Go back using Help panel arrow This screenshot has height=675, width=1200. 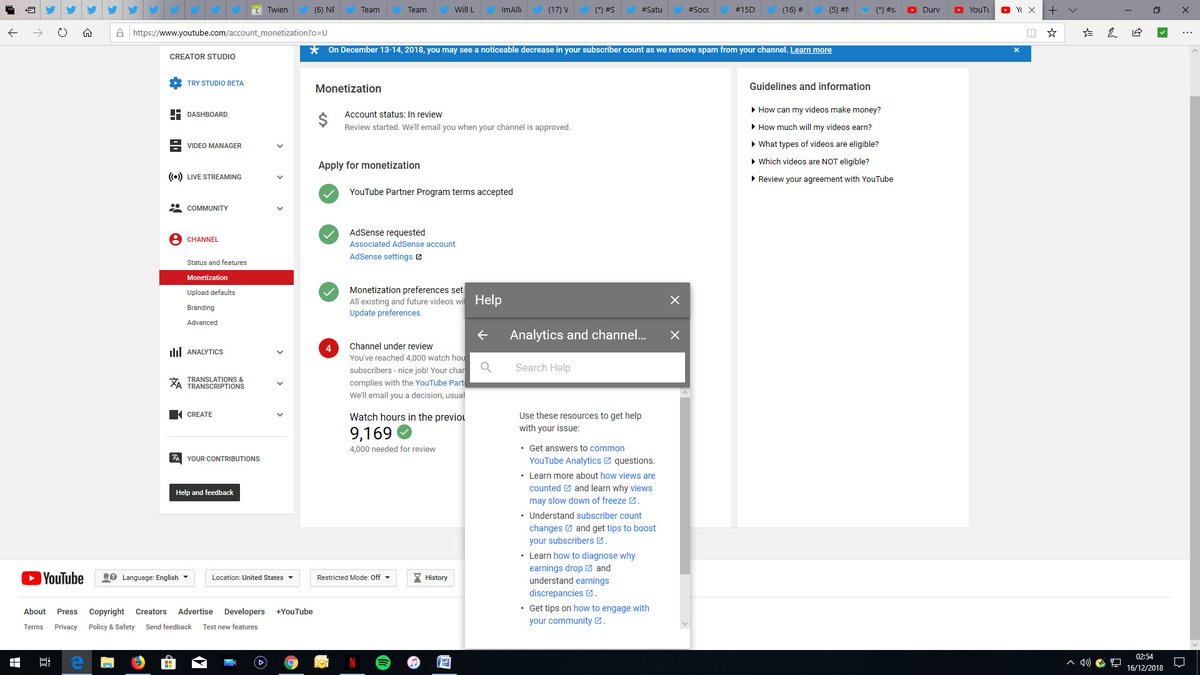click(483, 335)
